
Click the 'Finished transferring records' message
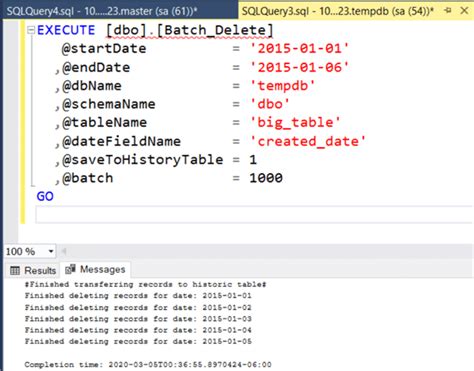(x=145, y=284)
